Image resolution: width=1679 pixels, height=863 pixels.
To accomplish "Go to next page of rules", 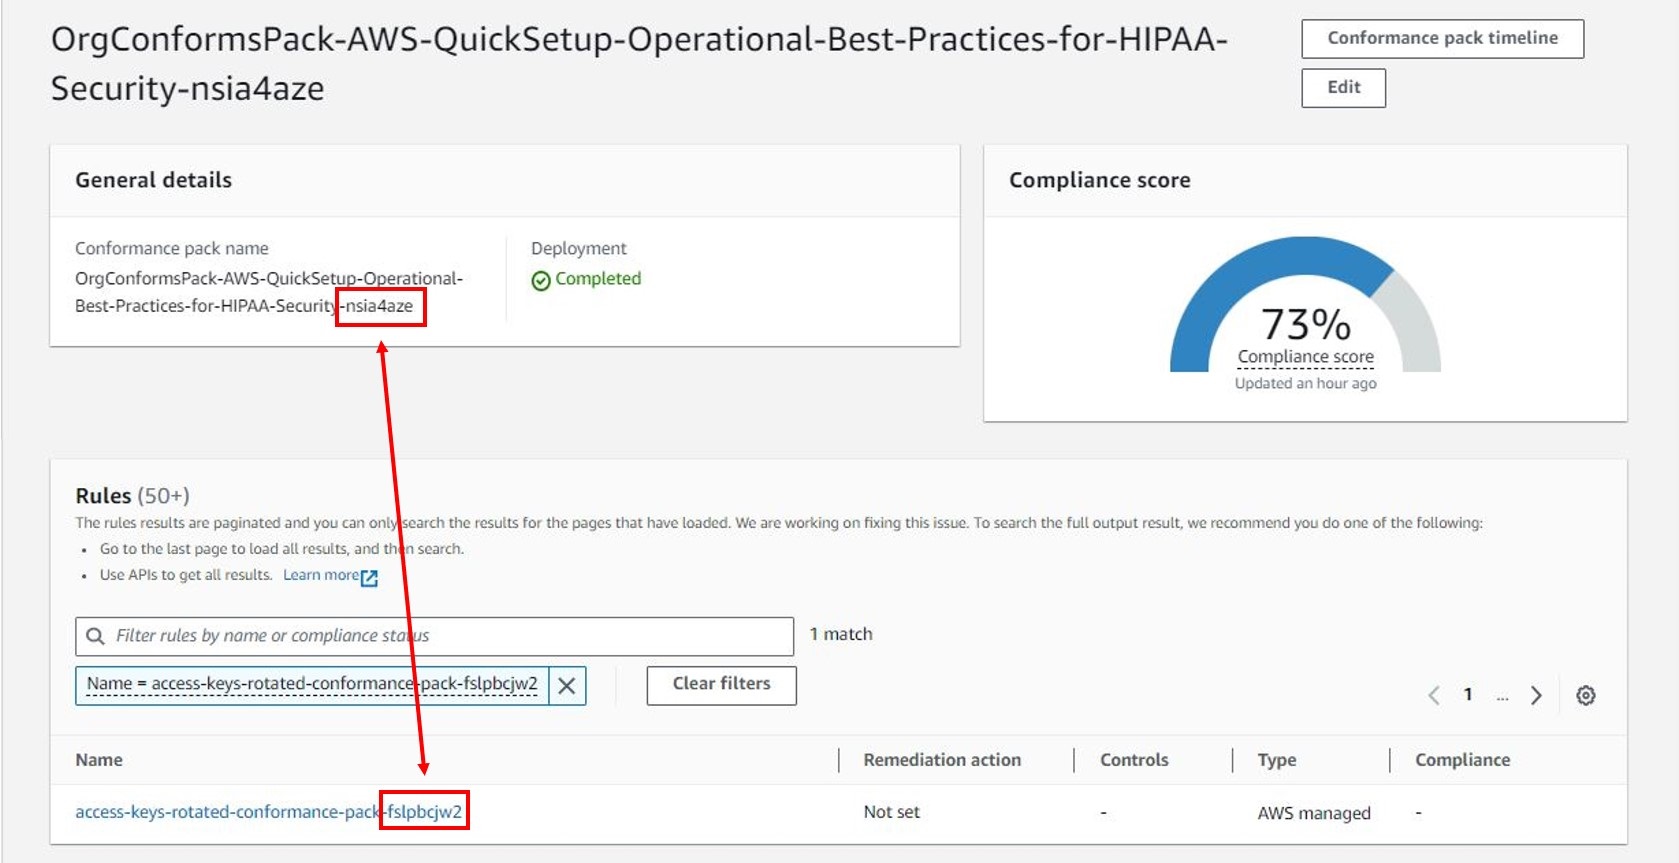I will (x=1536, y=695).
